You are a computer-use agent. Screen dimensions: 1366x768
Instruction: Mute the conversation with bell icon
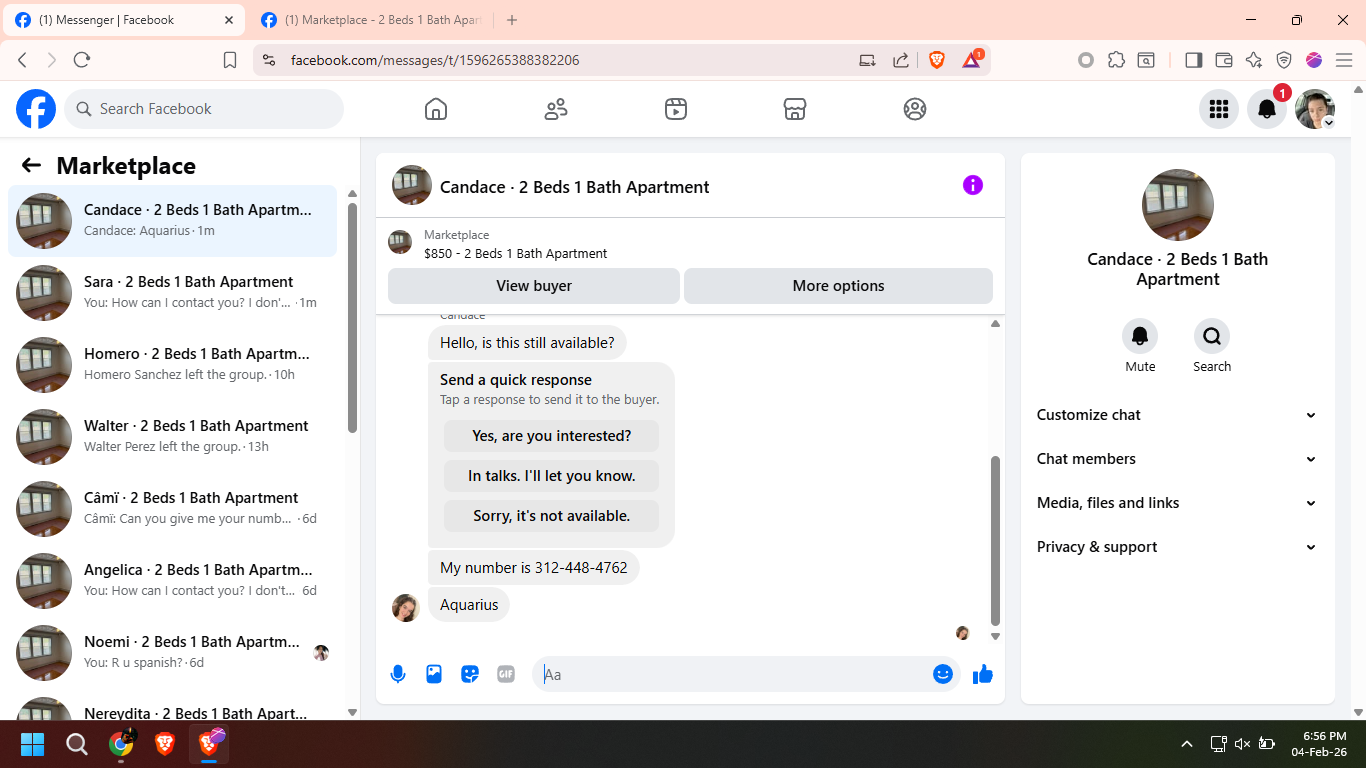click(x=1140, y=336)
